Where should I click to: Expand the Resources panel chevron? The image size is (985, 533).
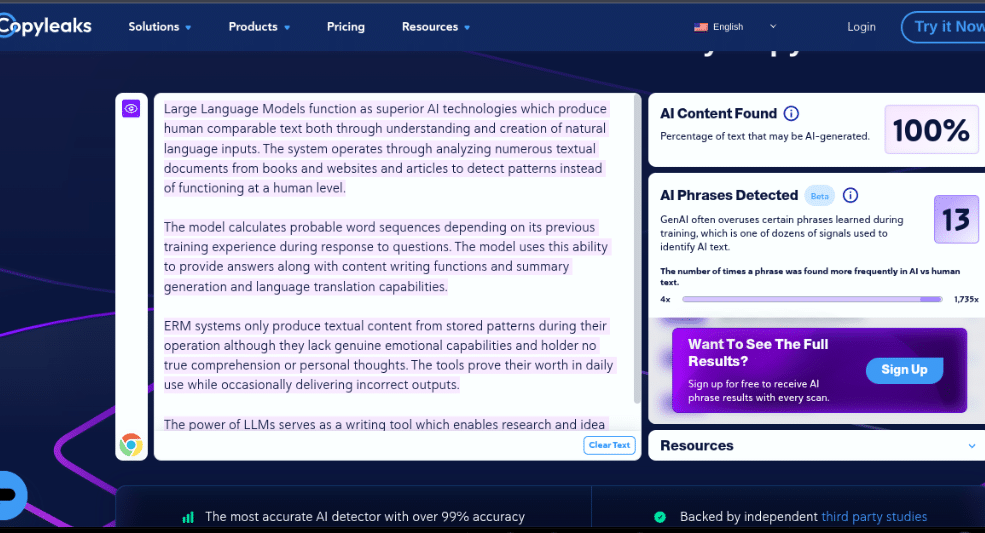[972, 446]
